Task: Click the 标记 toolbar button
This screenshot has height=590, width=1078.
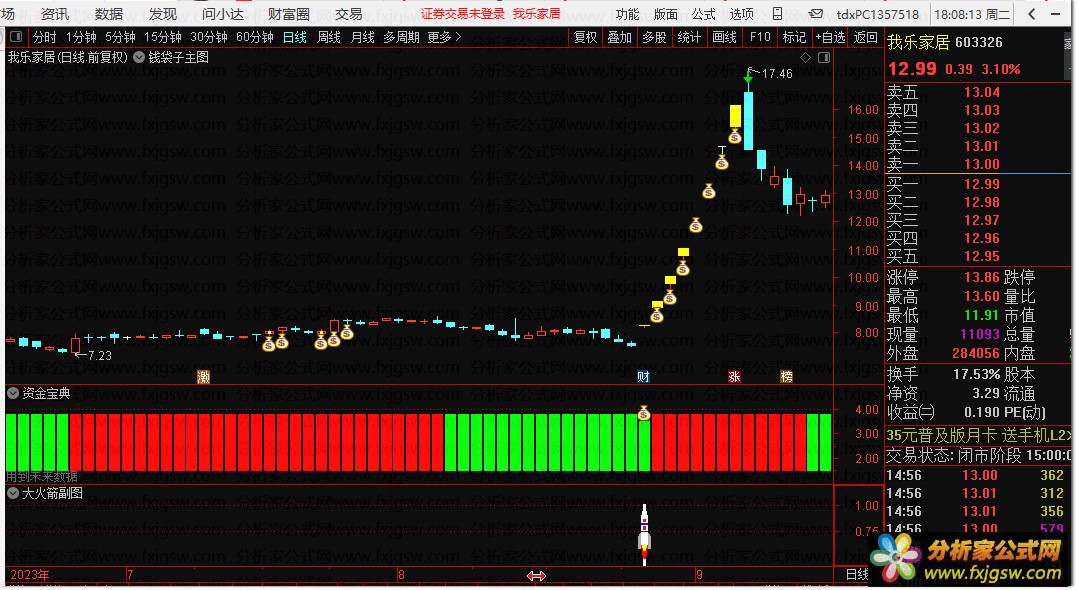Action: [x=794, y=37]
